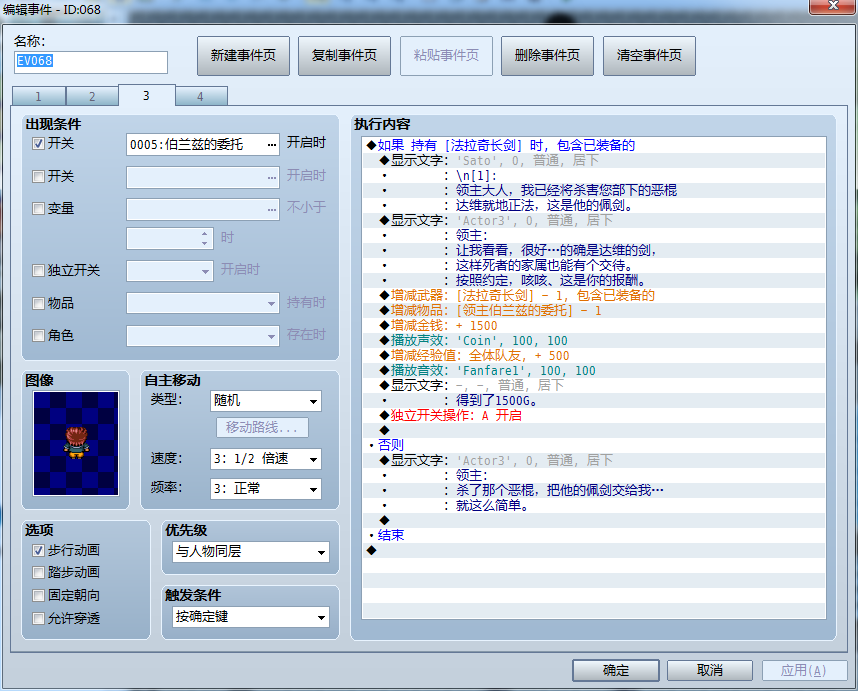The image size is (858, 691).
Task: Enable the 物品 condition checkbox
Action: 38,303
